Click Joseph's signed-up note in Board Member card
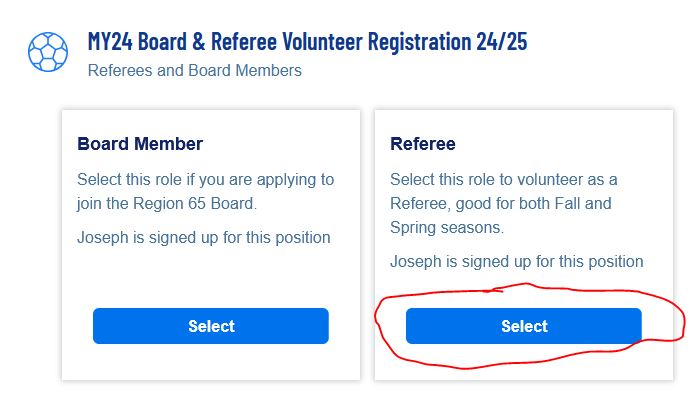 203,237
